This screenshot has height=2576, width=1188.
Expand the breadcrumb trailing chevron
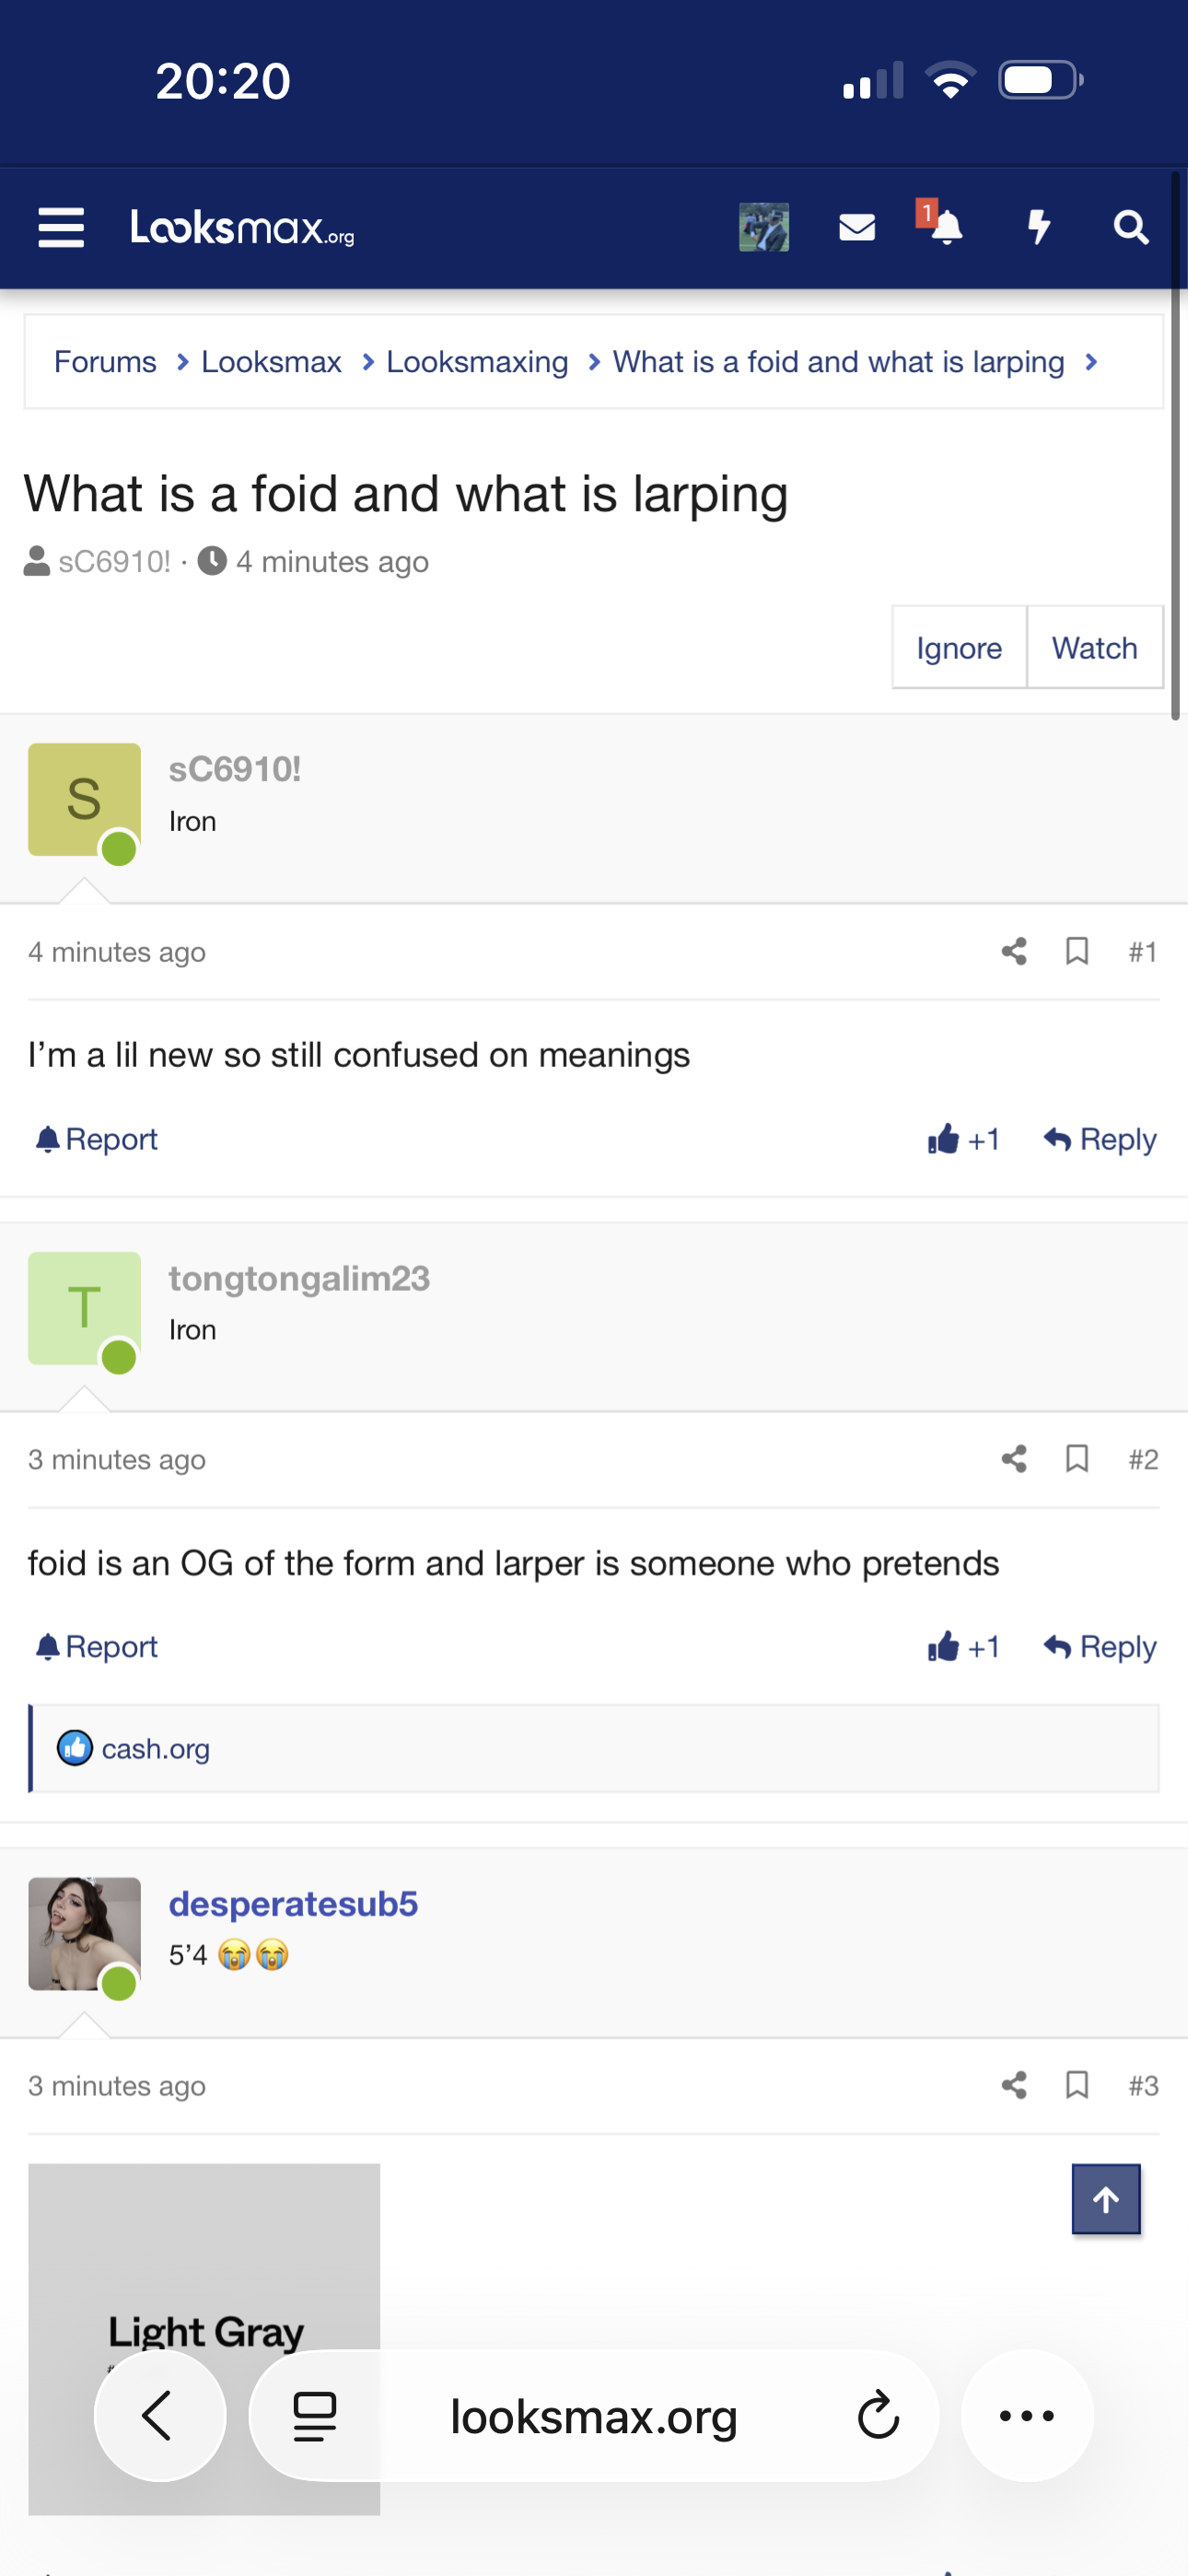coord(1092,362)
